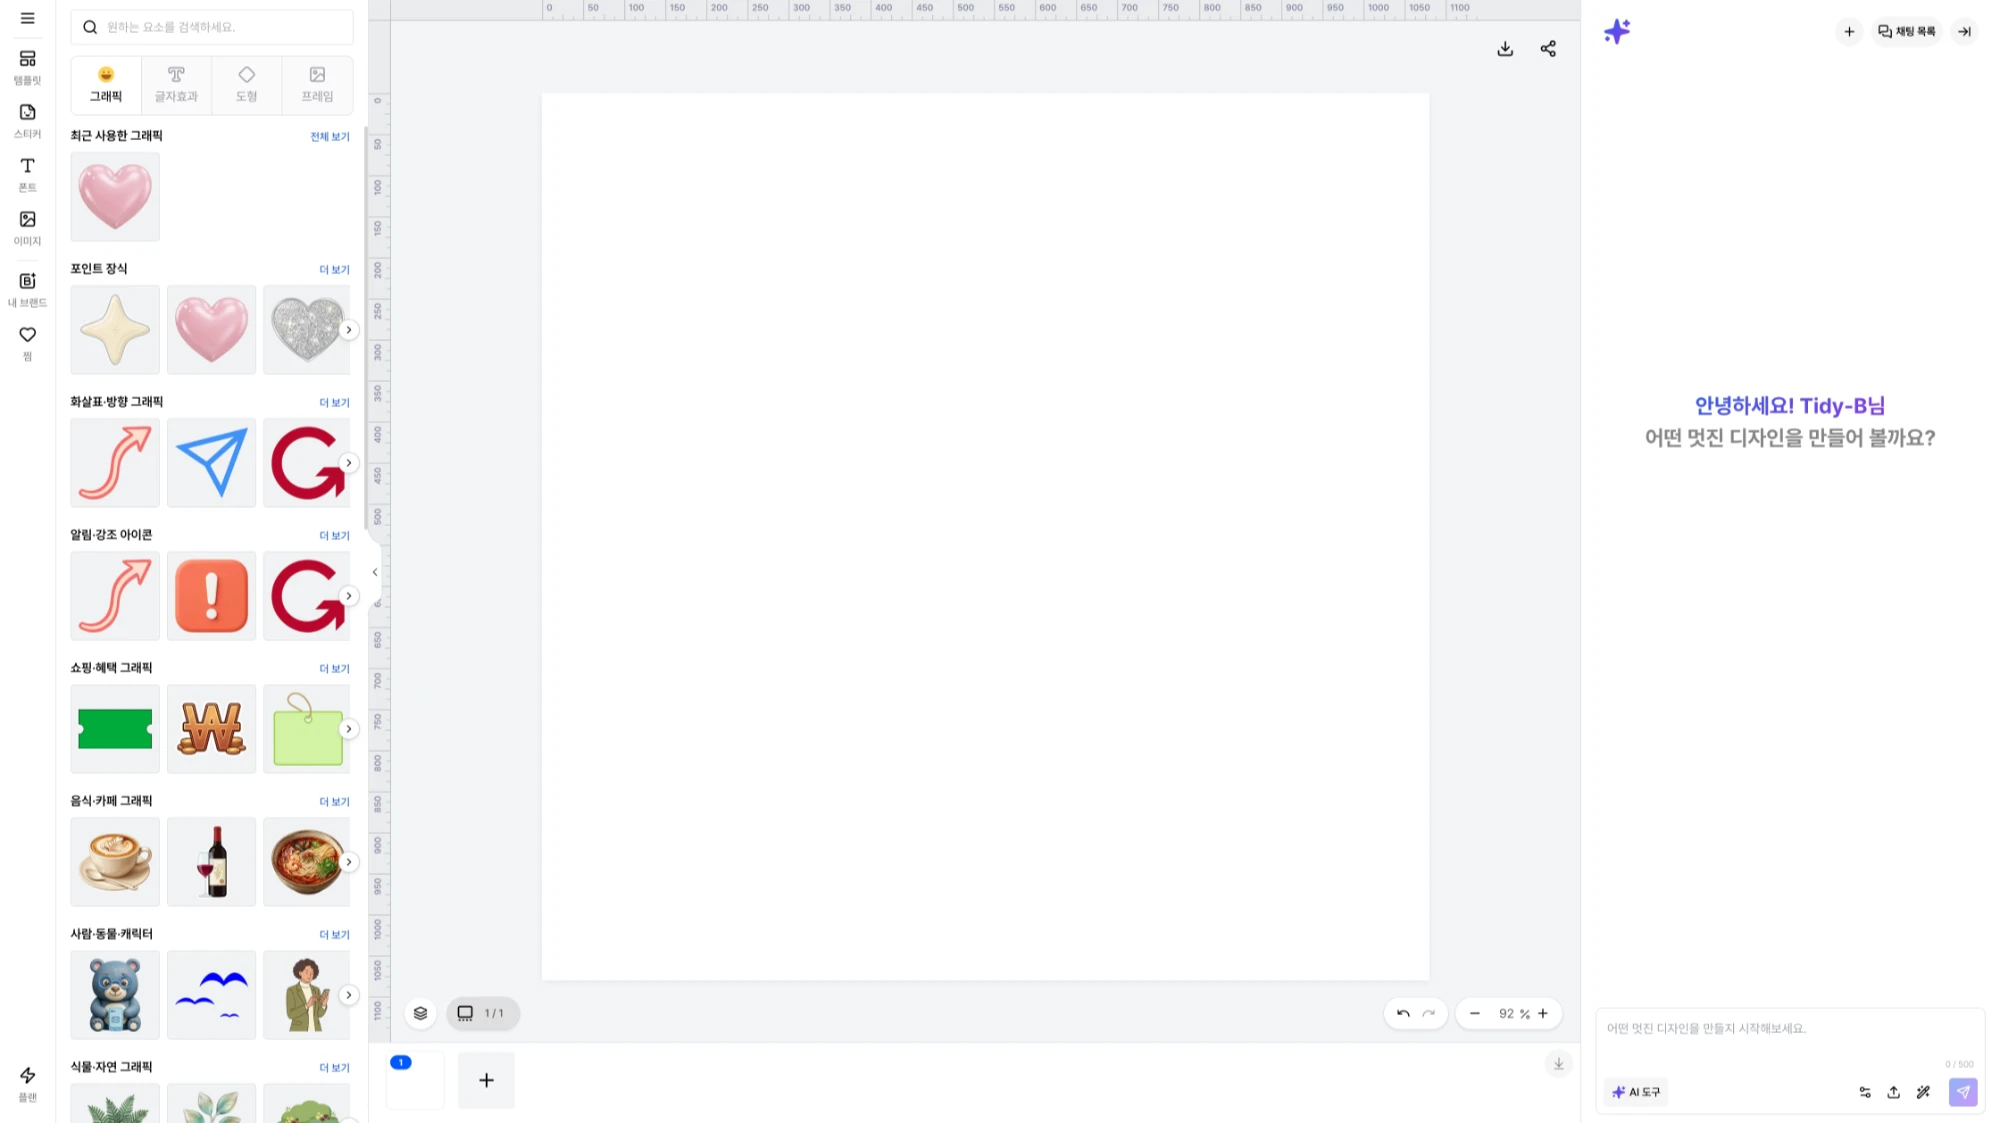Viewport: 2000px width, 1123px height.
Task: Select the green ticket coupon graphic
Action: coord(115,728)
